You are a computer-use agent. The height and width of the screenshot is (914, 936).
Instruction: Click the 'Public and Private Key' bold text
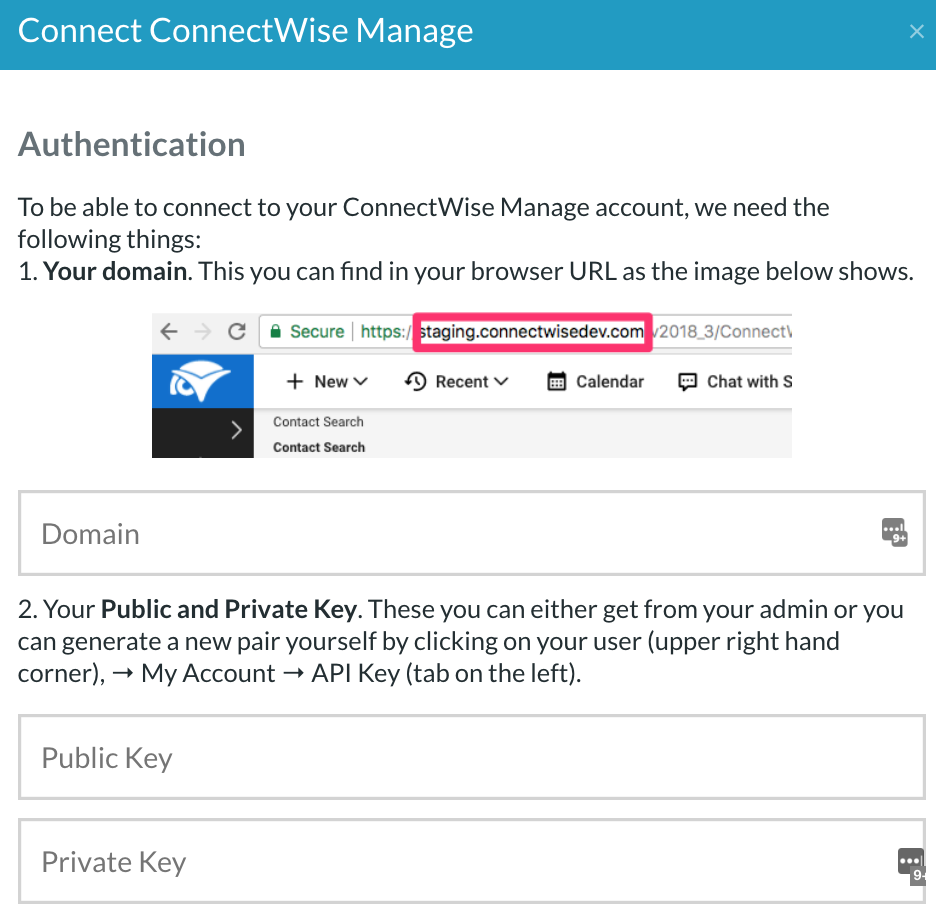[229, 610]
